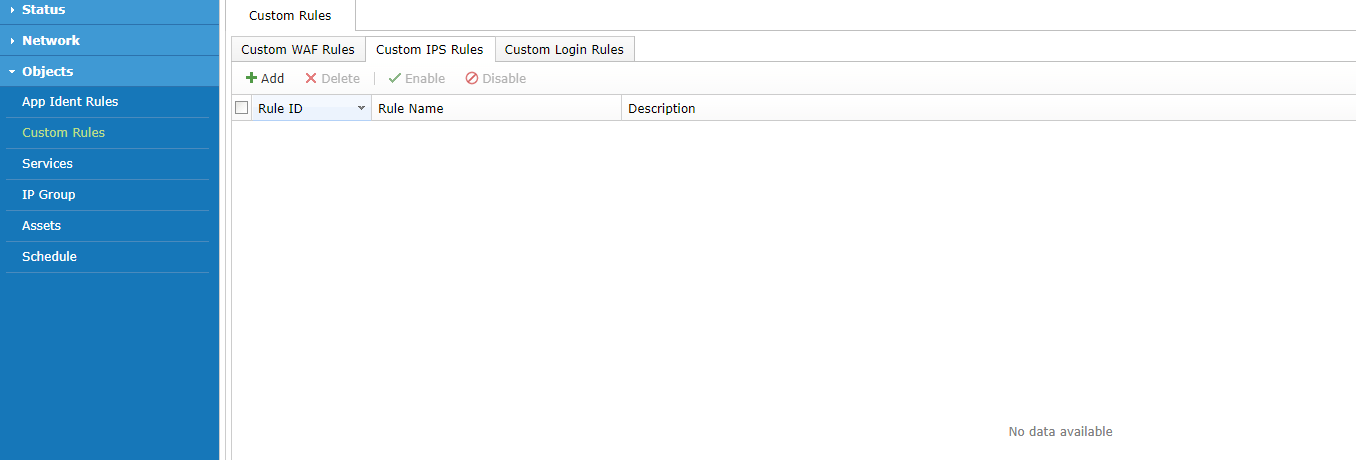Image resolution: width=1356 pixels, height=460 pixels.
Task: Open the Schedule sidebar item
Action: (49, 257)
